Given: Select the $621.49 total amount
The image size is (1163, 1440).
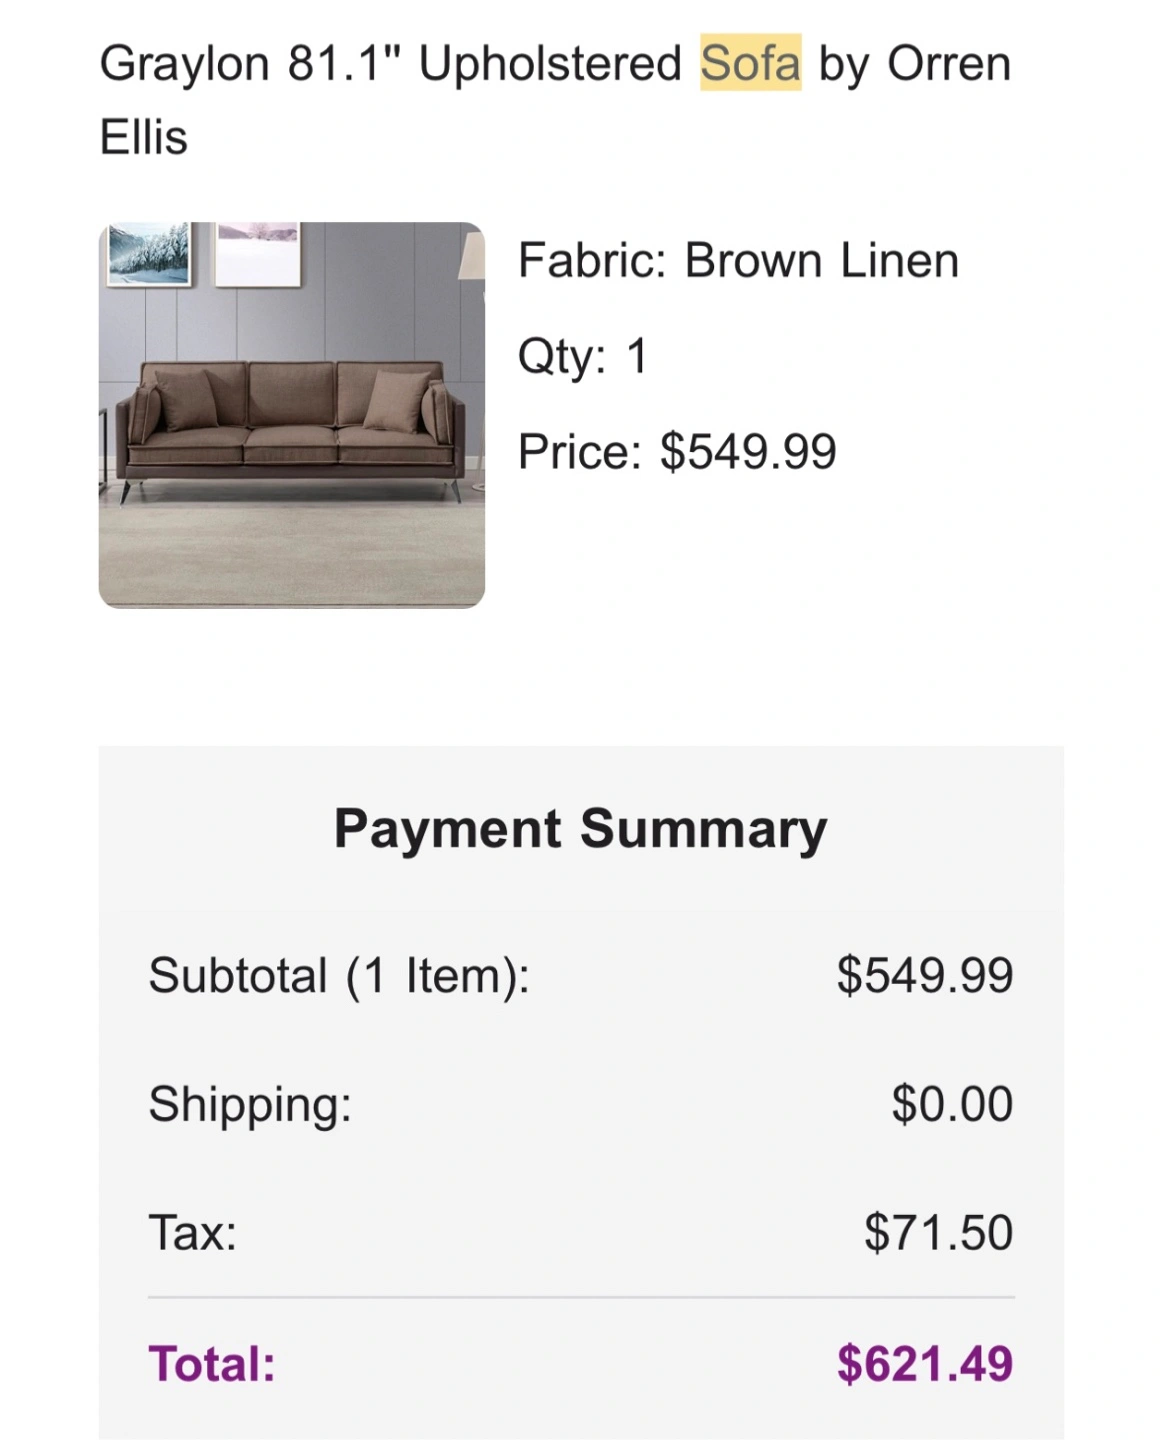Looking at the screenshot, I should tap(925, 1364).
